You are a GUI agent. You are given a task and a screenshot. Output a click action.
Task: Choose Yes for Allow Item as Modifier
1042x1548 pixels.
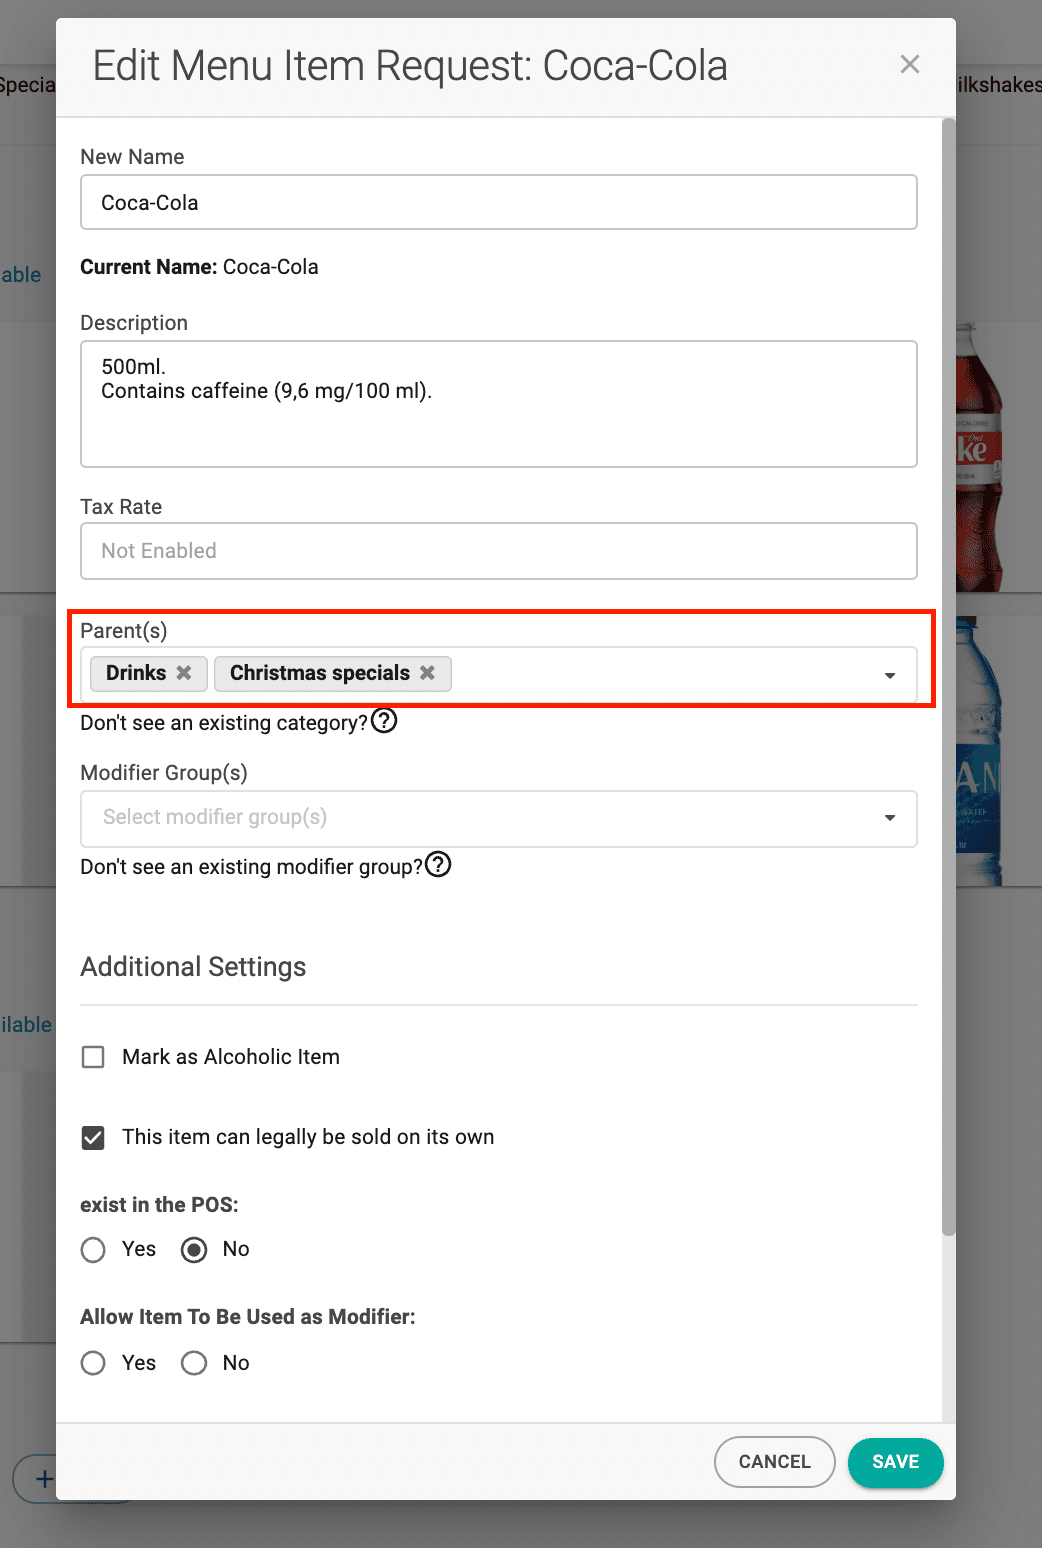[93, 1363]
